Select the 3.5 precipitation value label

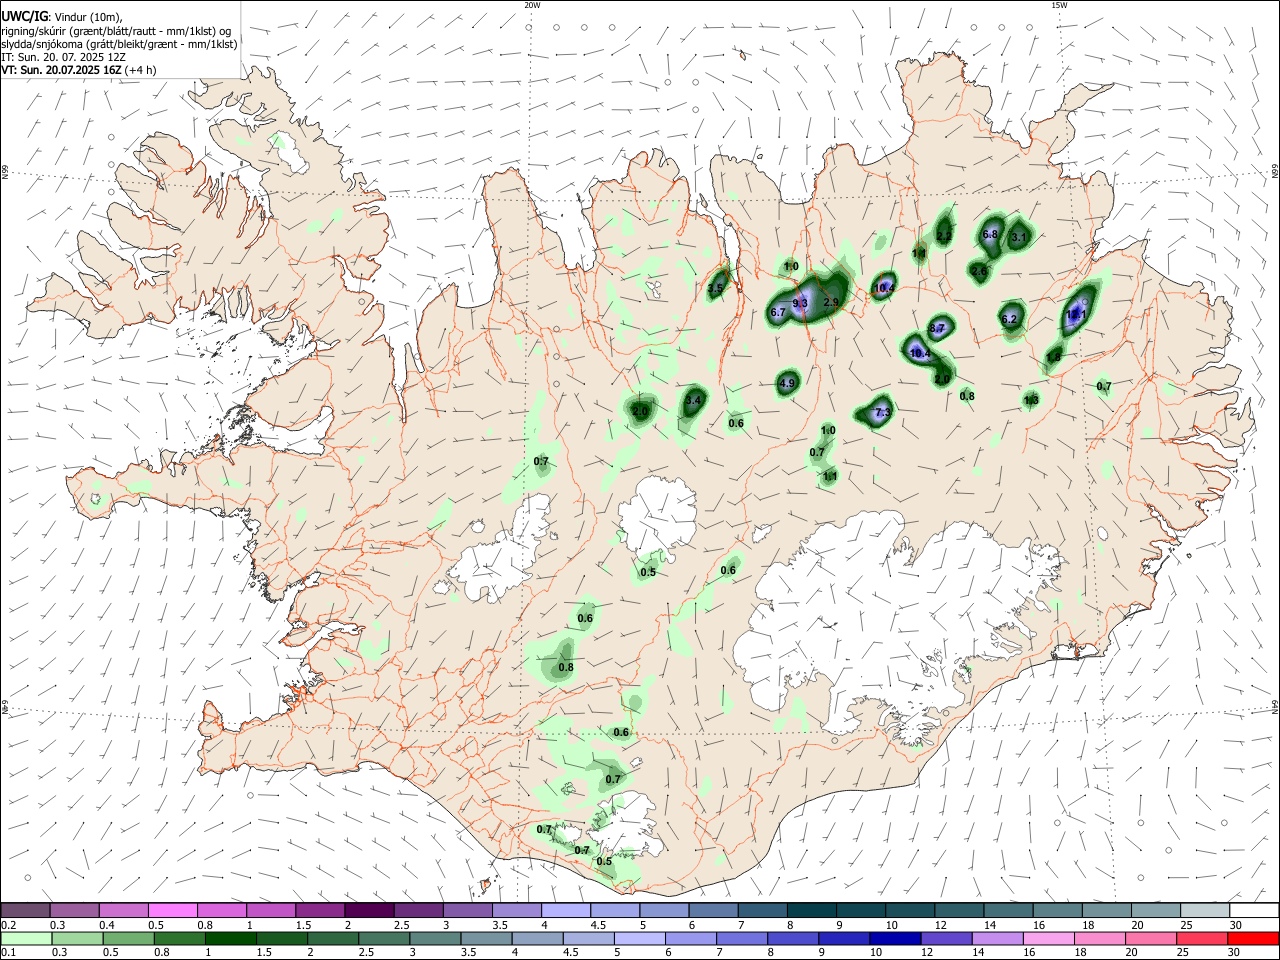[x=715, y=288]
